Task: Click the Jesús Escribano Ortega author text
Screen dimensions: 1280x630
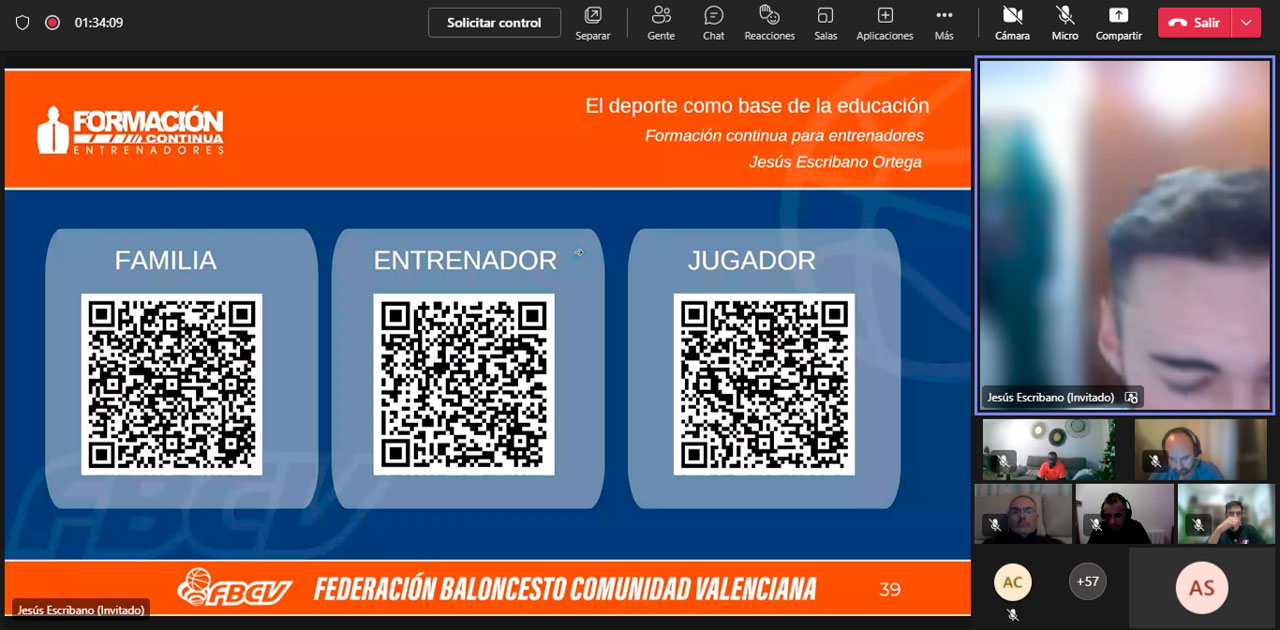Action: (835, 162)
